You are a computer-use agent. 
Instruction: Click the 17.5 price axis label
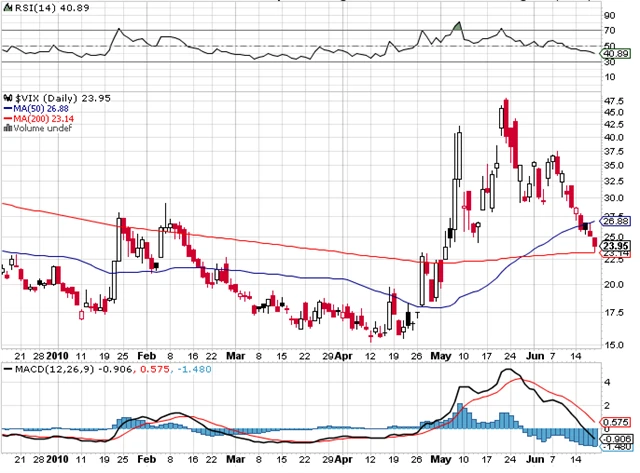pyautogui.click(x=613, y=313)
